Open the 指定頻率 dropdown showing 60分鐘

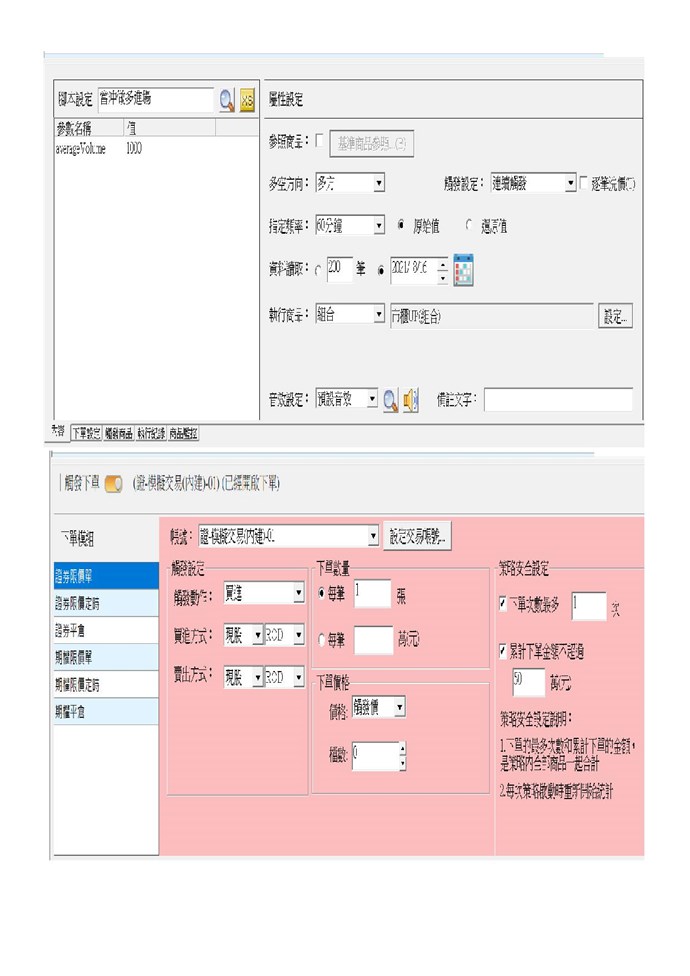(350, 225)
